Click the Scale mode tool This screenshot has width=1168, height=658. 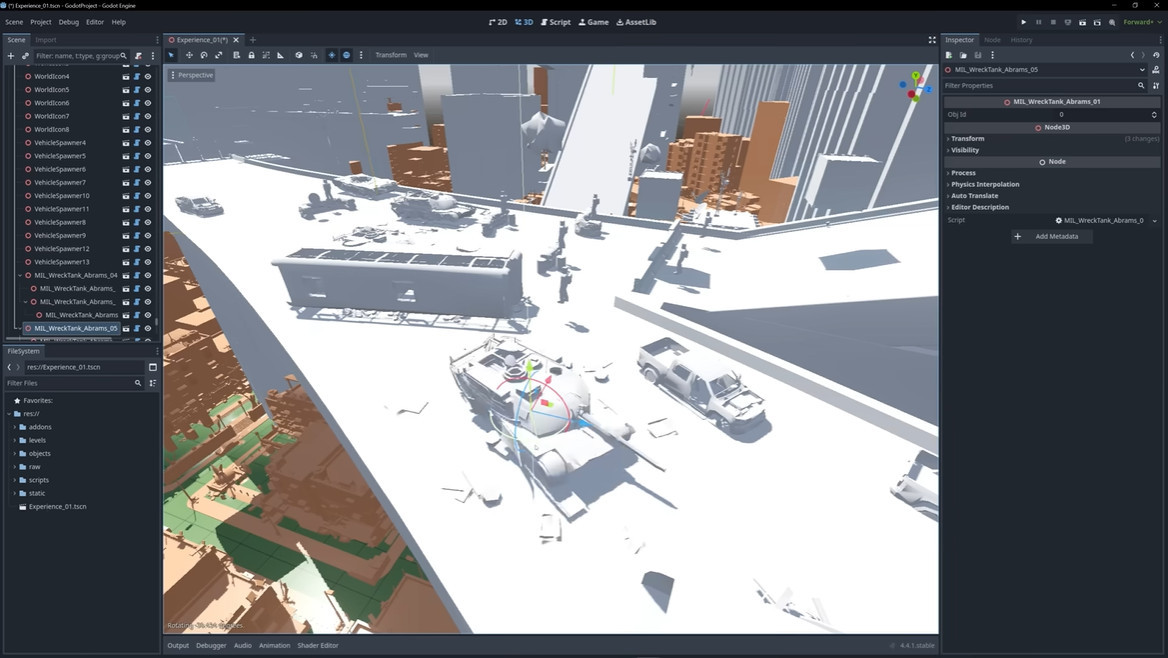[x=218, y=55]
